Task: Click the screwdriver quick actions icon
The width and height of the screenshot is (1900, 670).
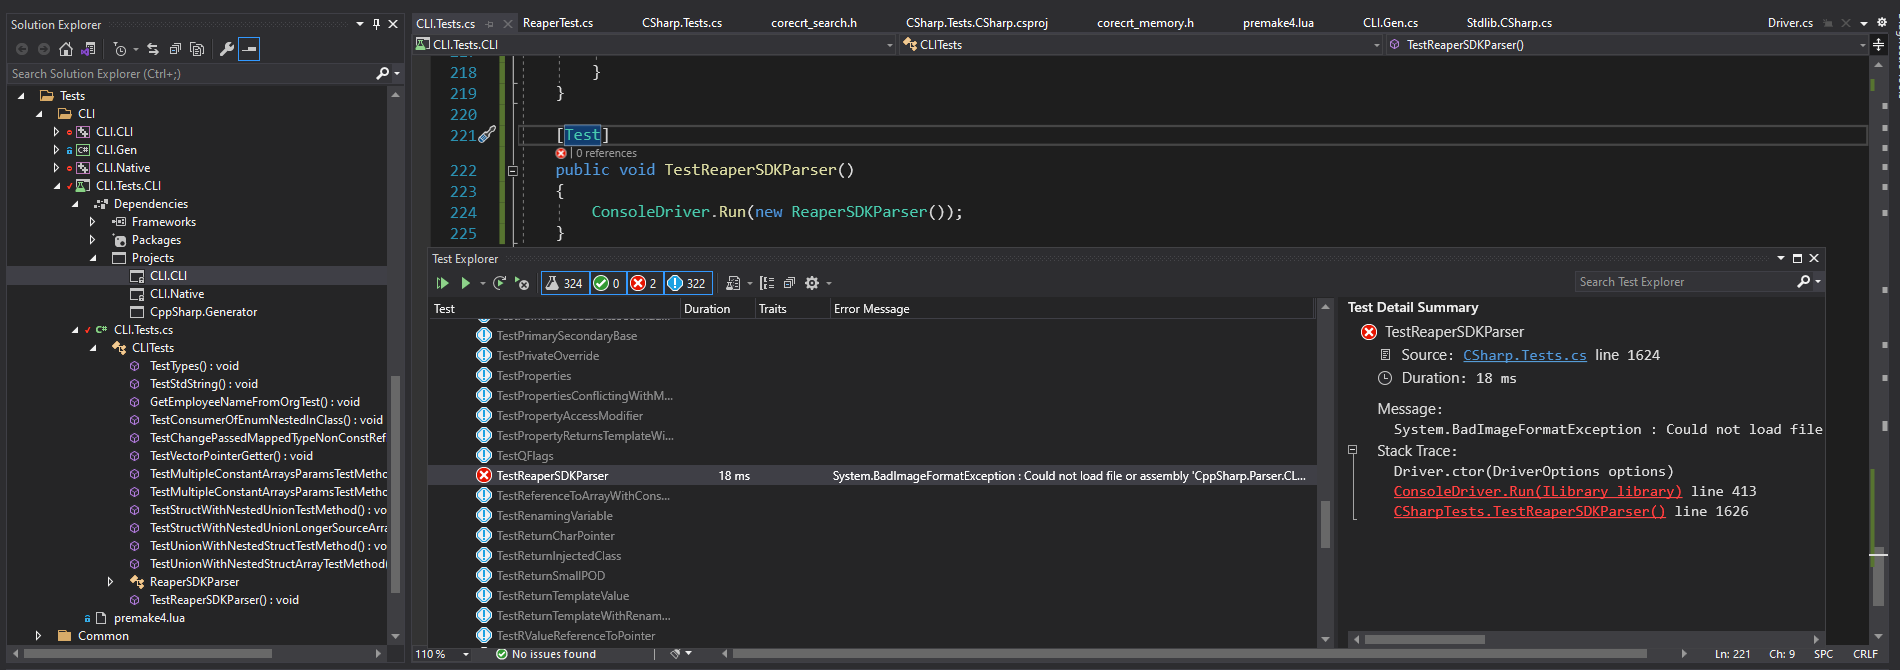Action: 487,135
